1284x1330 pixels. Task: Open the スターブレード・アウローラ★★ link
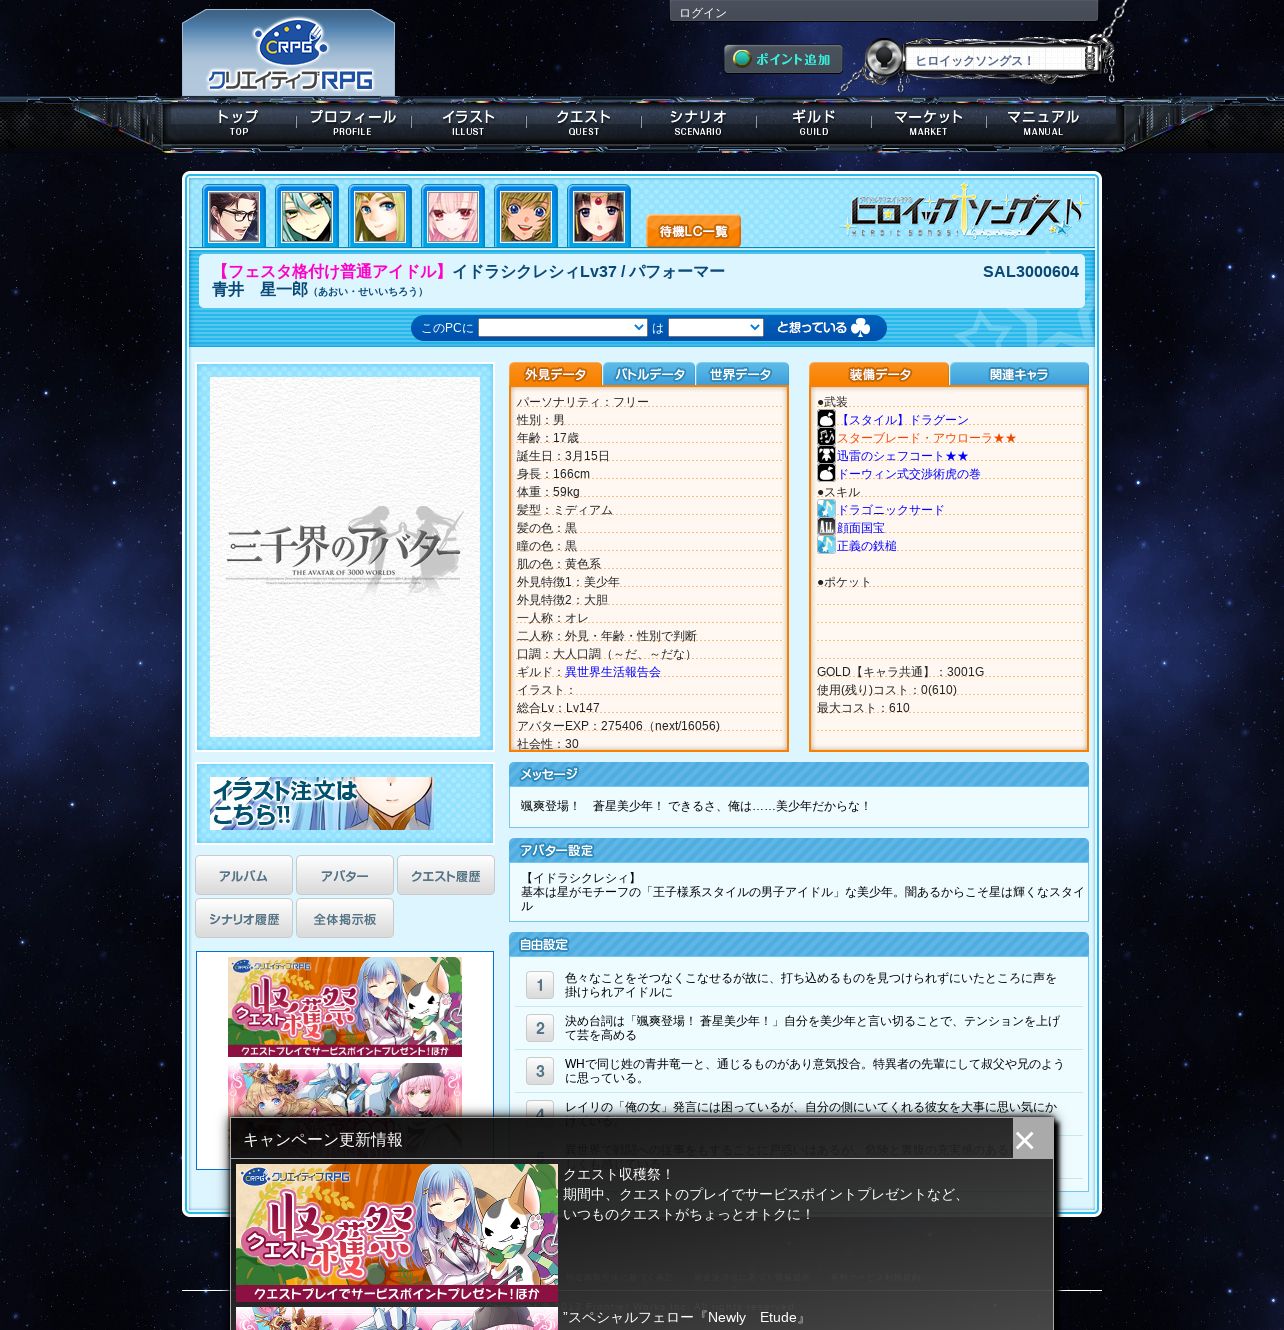pyautogui.click(x=927, y=438)
